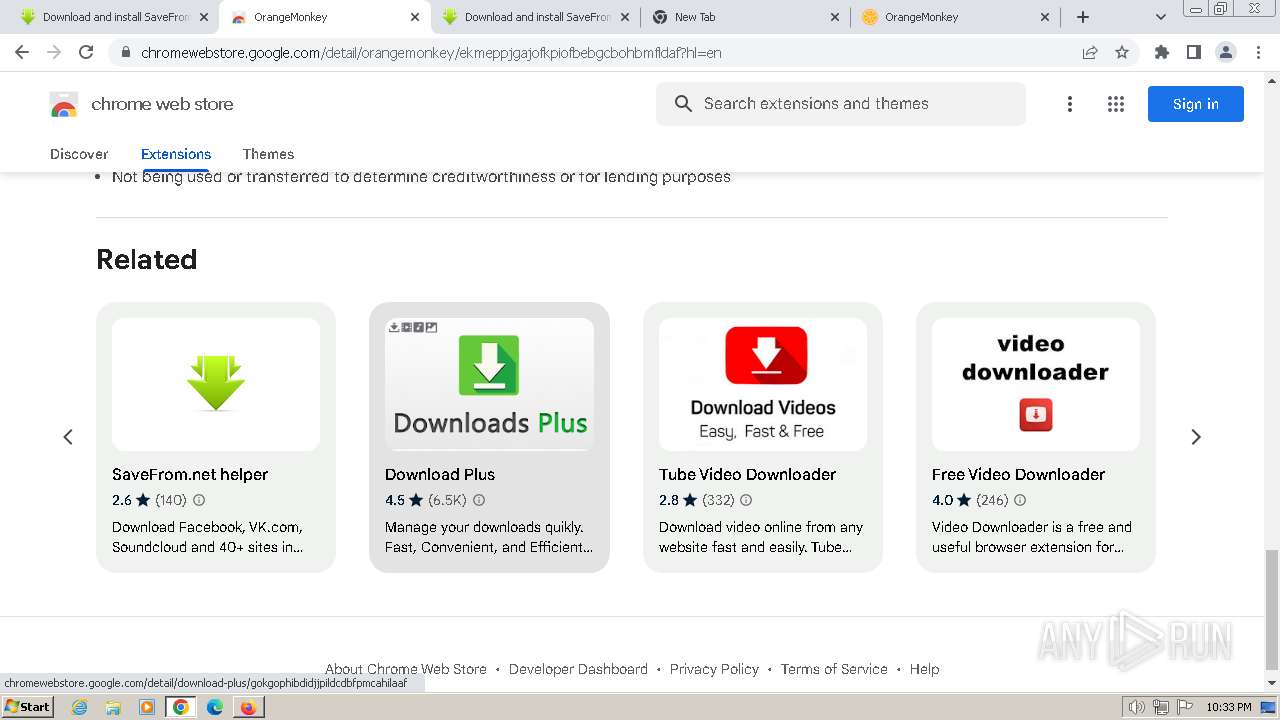Open Windows Media Player from taskbar
Image resolution: width=1280 pixels, height=720 pixels.
tap(147, 707)
